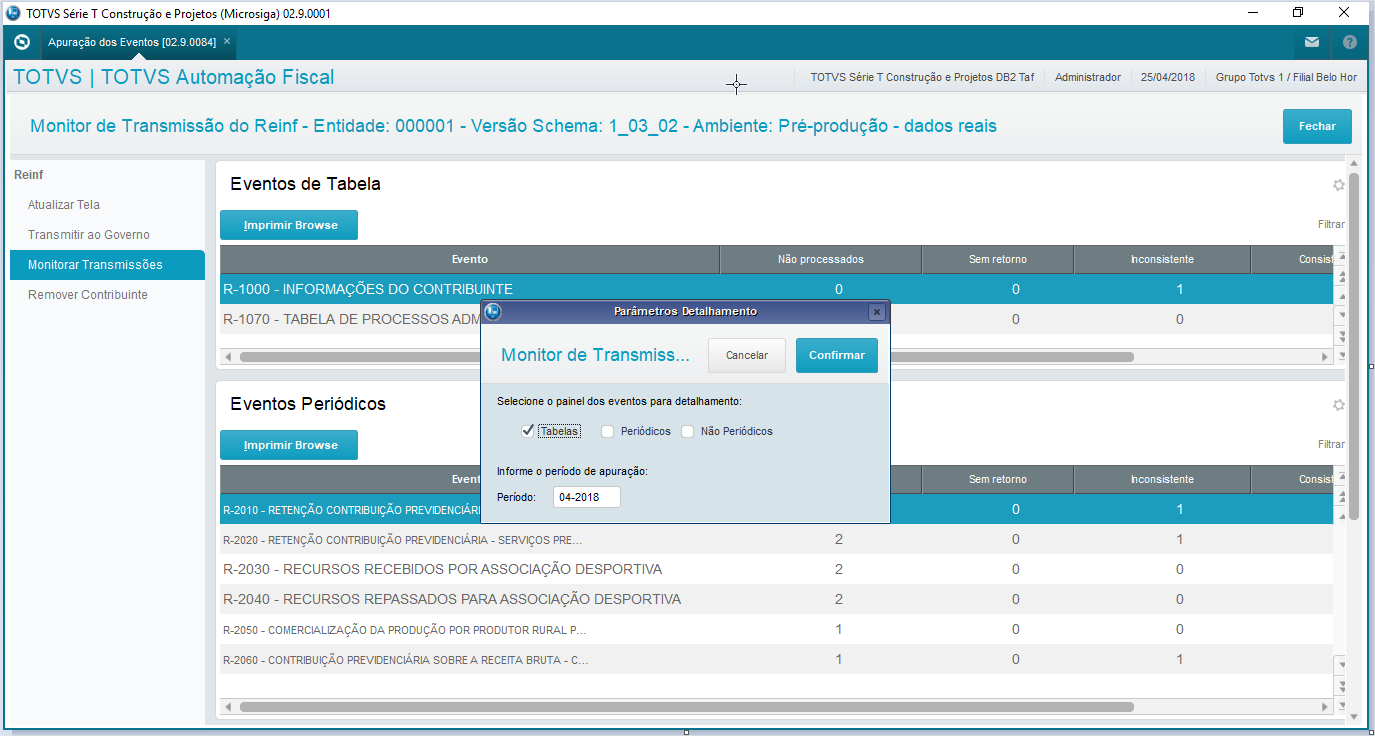This screenshot has height=736, width=1375.
Task: Select row R-2060 - CONTRIBUIÇÃO PREVIDENCIÁRIA SOBRE A RECEITA BRUTA
Action: click(777, 659)
